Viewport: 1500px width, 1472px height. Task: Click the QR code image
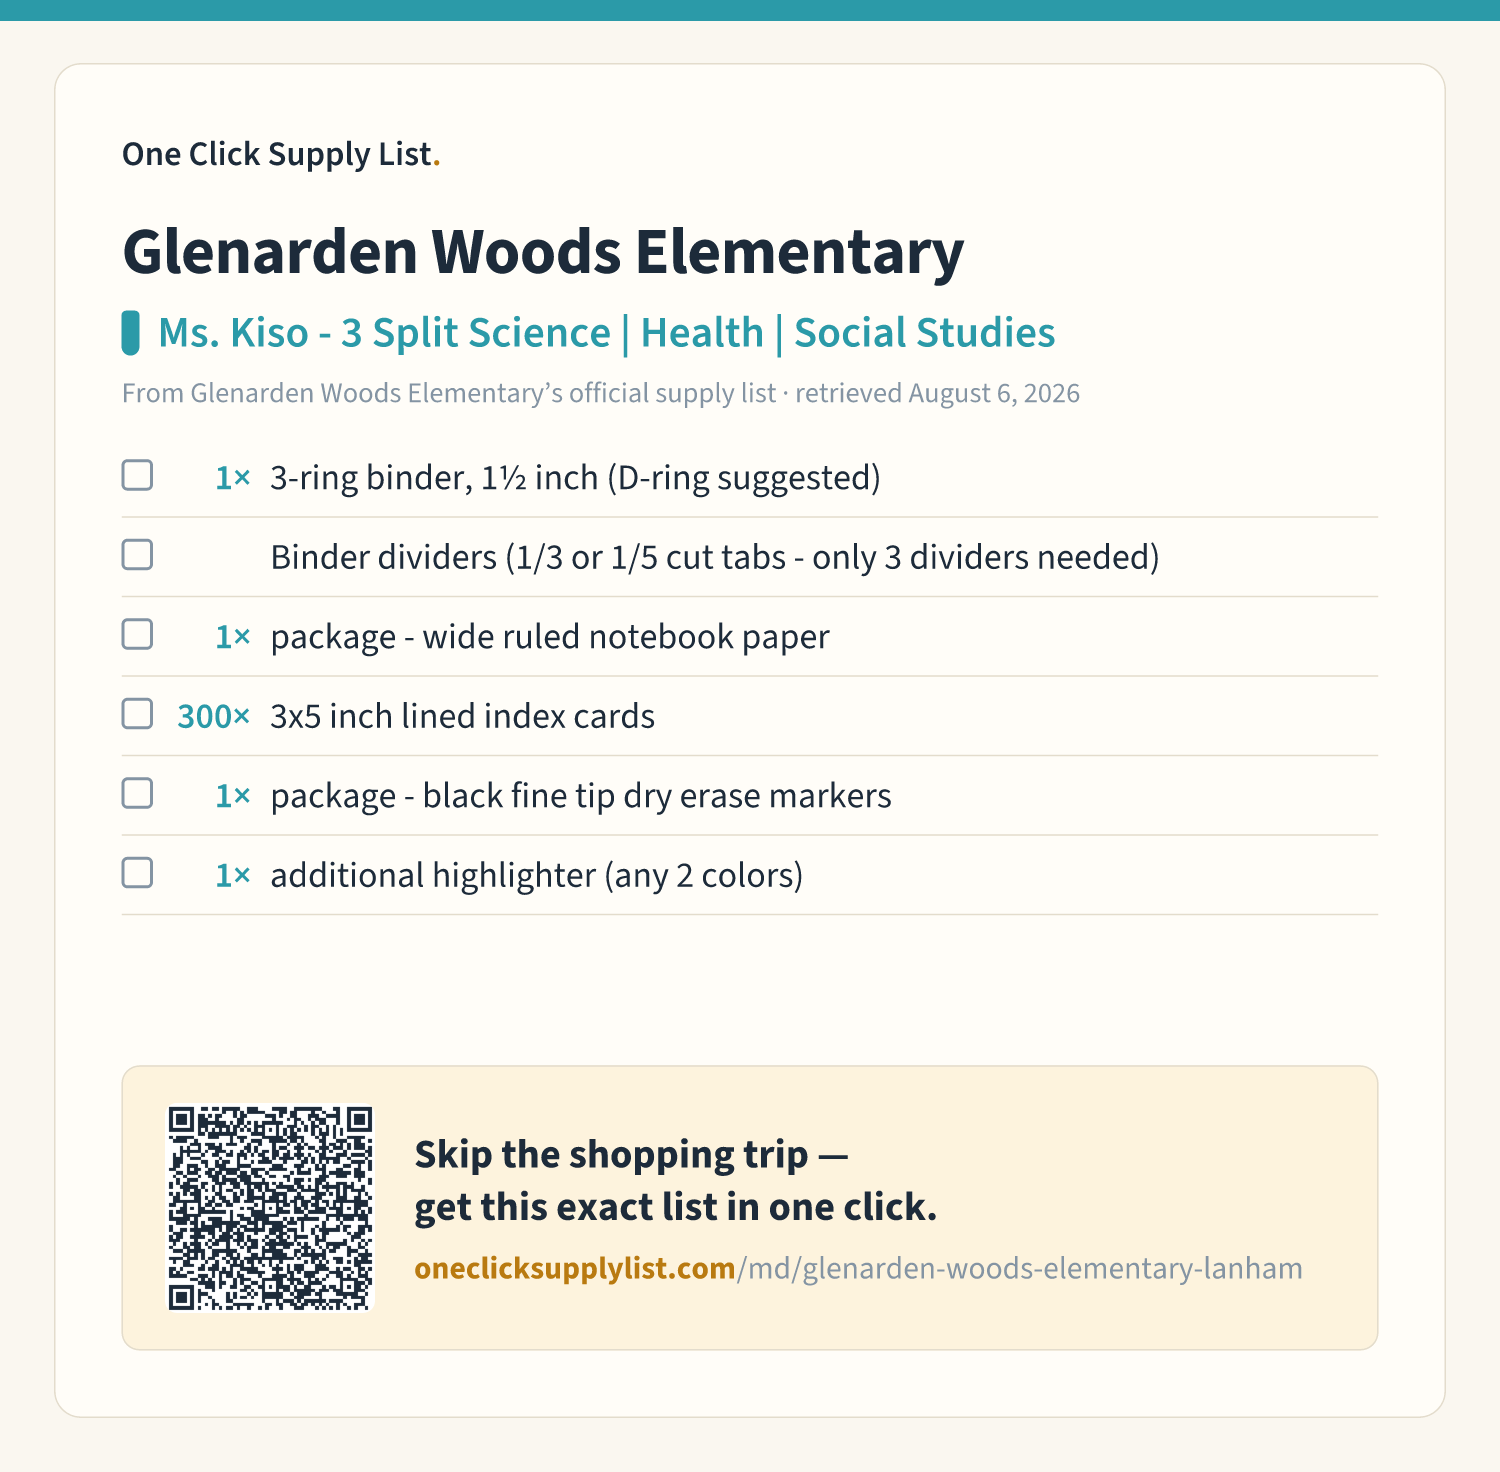click(270, 1208)
